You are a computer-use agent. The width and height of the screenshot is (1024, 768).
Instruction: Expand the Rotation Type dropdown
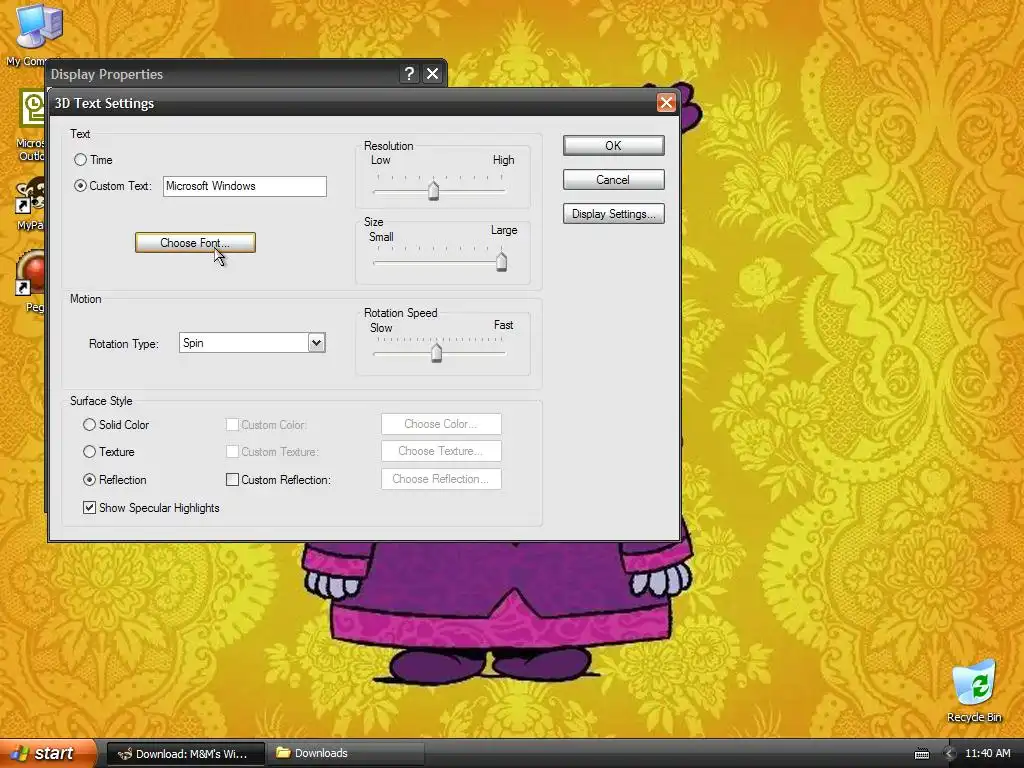coord(316,343)
